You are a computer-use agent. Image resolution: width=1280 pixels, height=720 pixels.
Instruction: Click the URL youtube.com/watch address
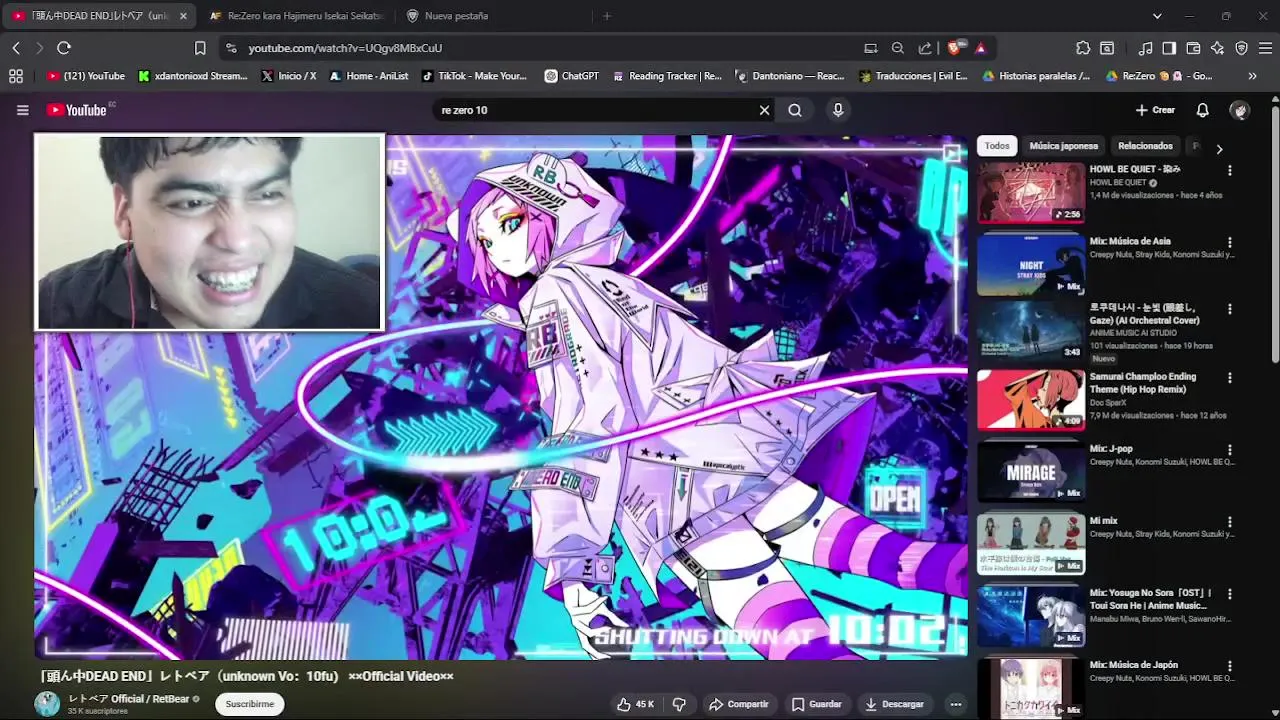[x=345, y=48]
